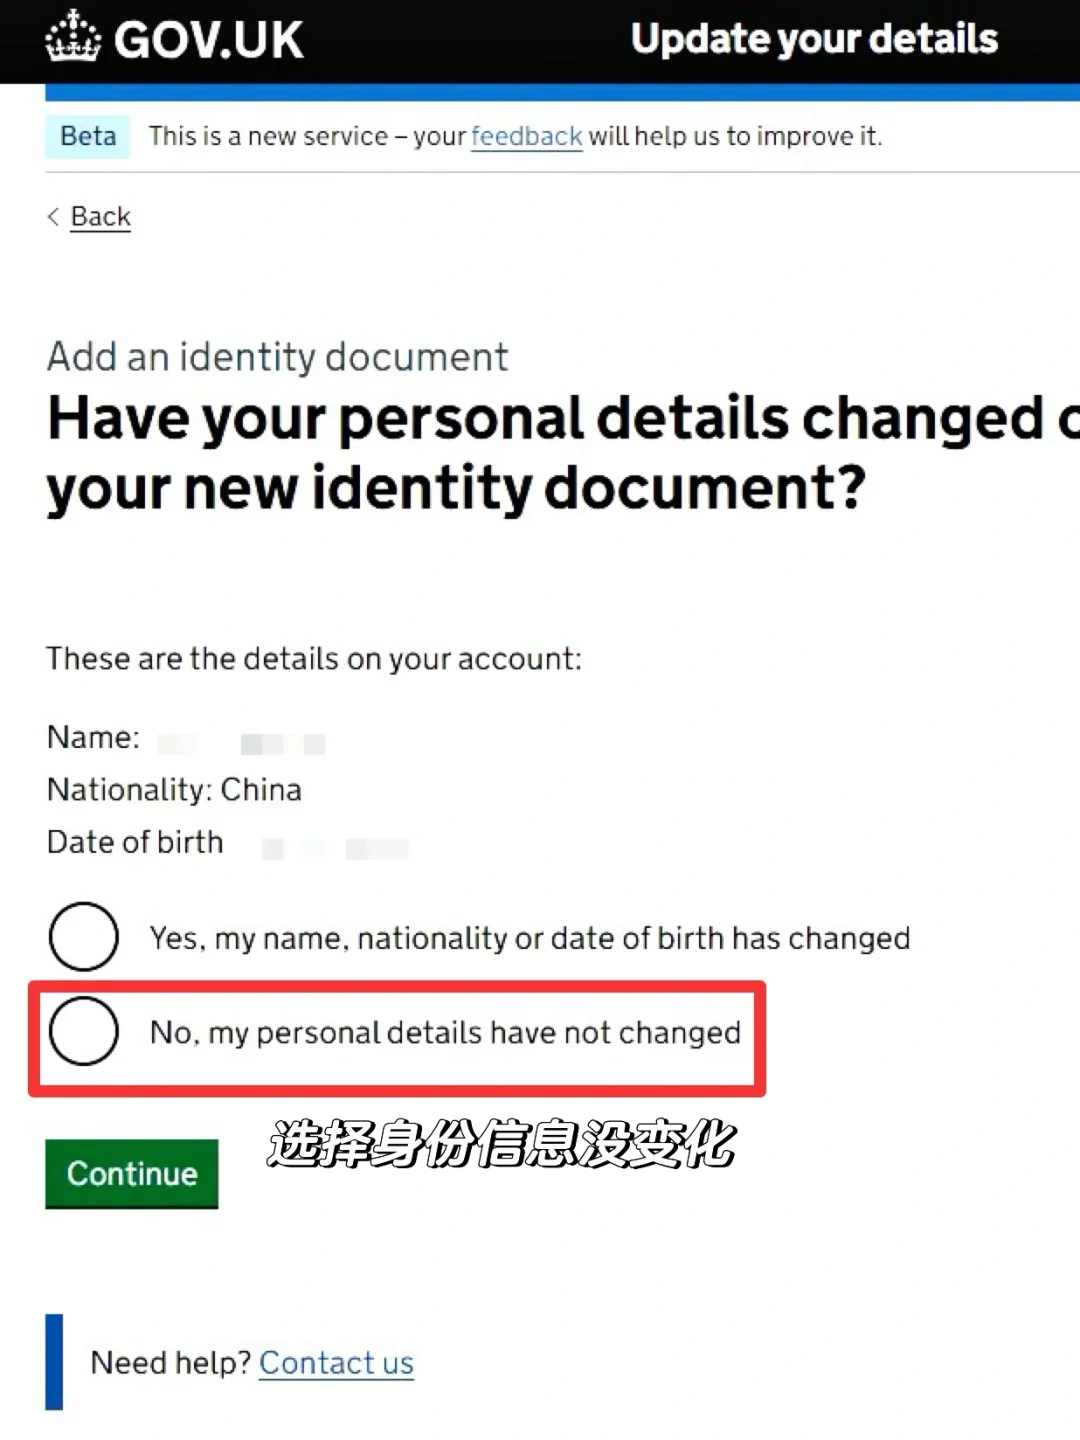Image resolution: width=1080 pixels, height=1440 pixels.
Task: Click the Chinese subtitle overlay text
Action: (x=501, y=1144)
